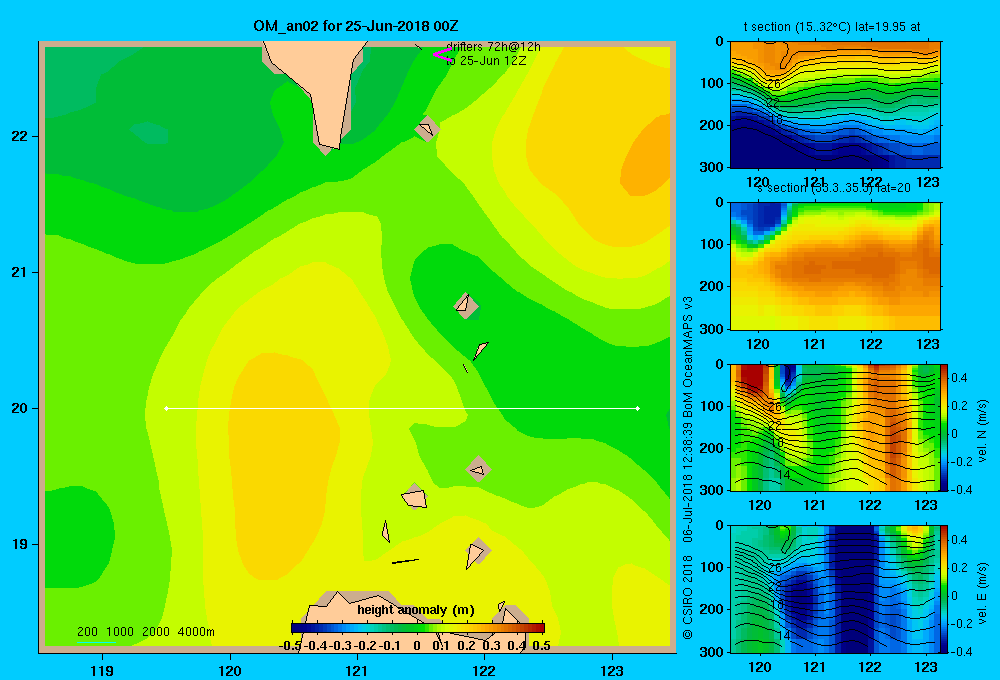Click the magenta drifter track marker
This screenshot has height=680, width=1000.
click(x=442, y=55)
